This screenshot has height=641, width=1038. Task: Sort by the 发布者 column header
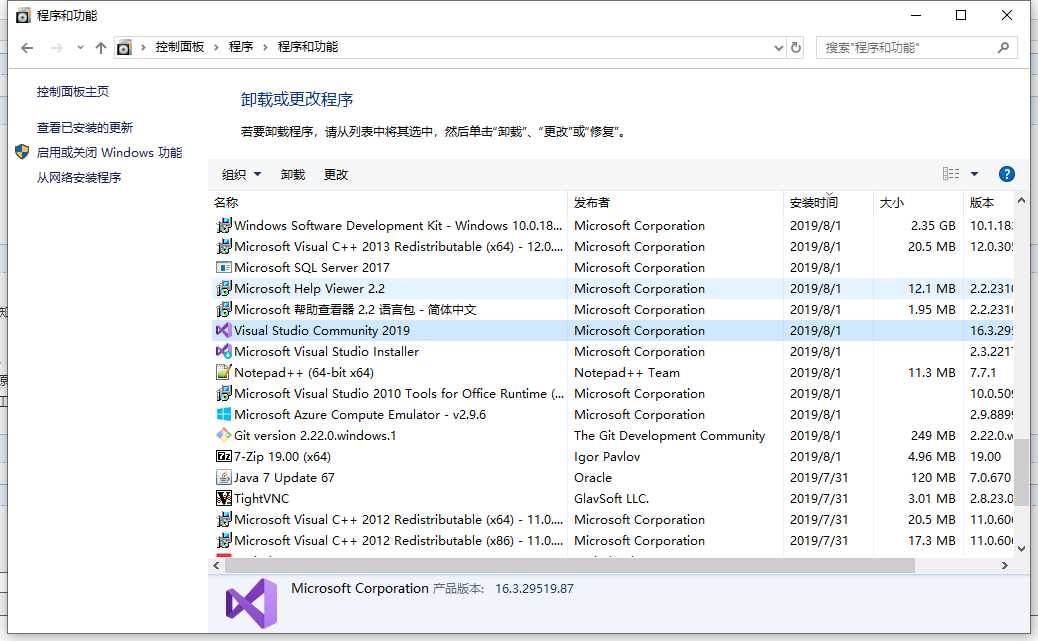click(675, 203)
